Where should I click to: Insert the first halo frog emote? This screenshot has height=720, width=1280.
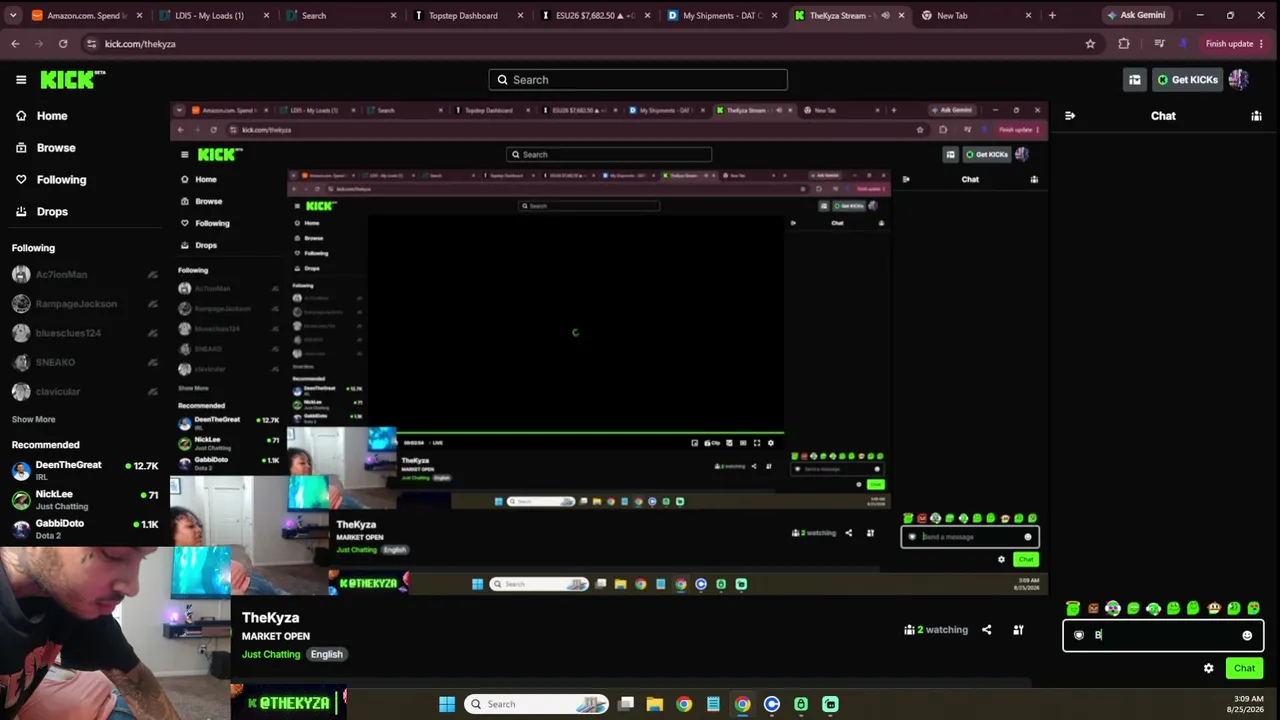(x=1073, y=608)
